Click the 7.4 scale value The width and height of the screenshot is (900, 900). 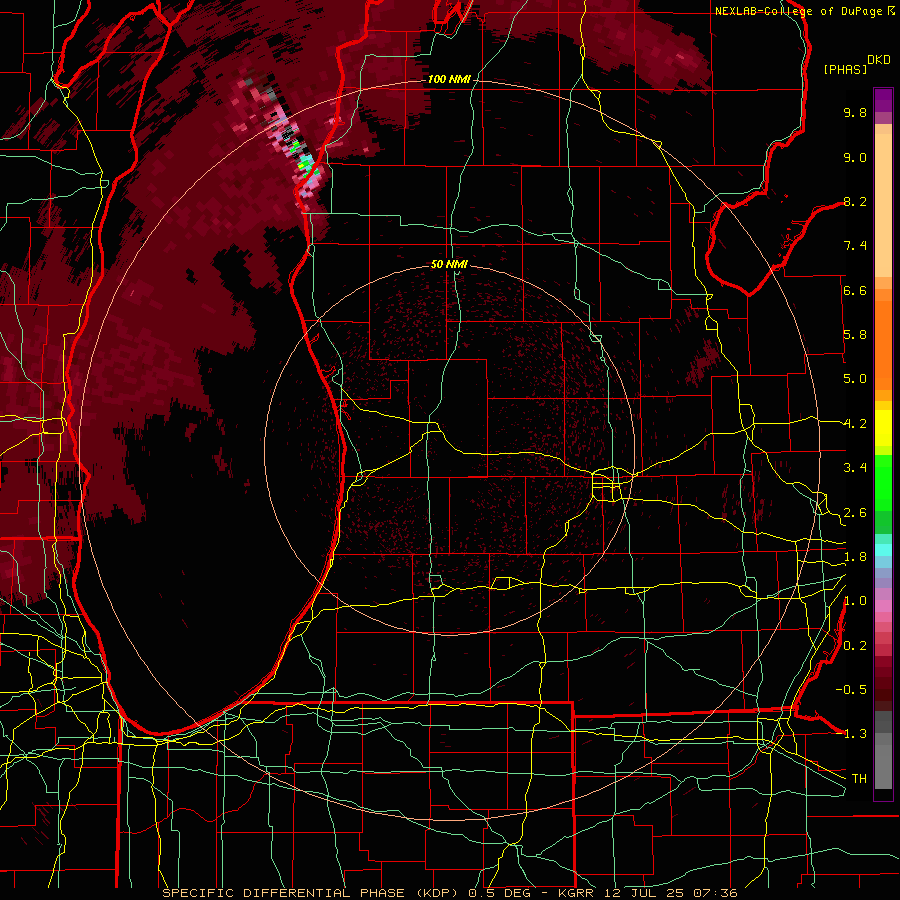coord(855,246)
